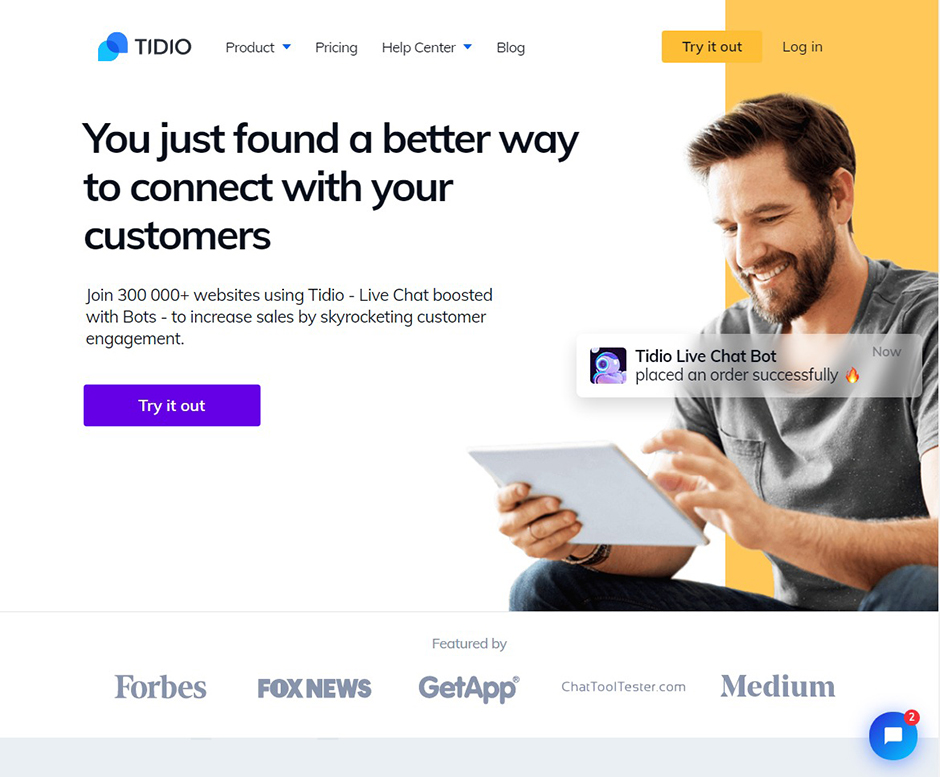Click the Log in link
The width and height of the screenshot is (940, 777).
pos(802,47)
